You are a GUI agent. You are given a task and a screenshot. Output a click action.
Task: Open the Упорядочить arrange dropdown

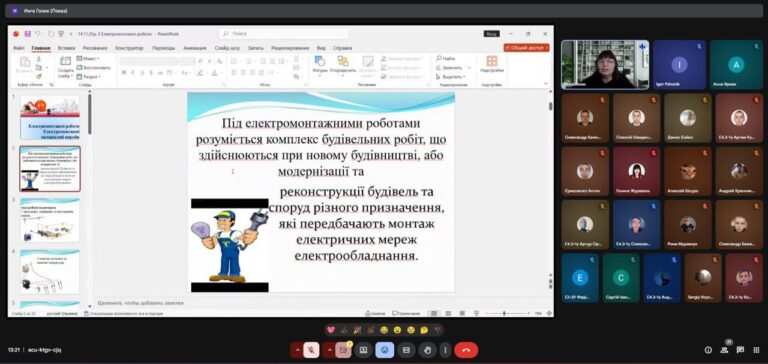(343, 66)
